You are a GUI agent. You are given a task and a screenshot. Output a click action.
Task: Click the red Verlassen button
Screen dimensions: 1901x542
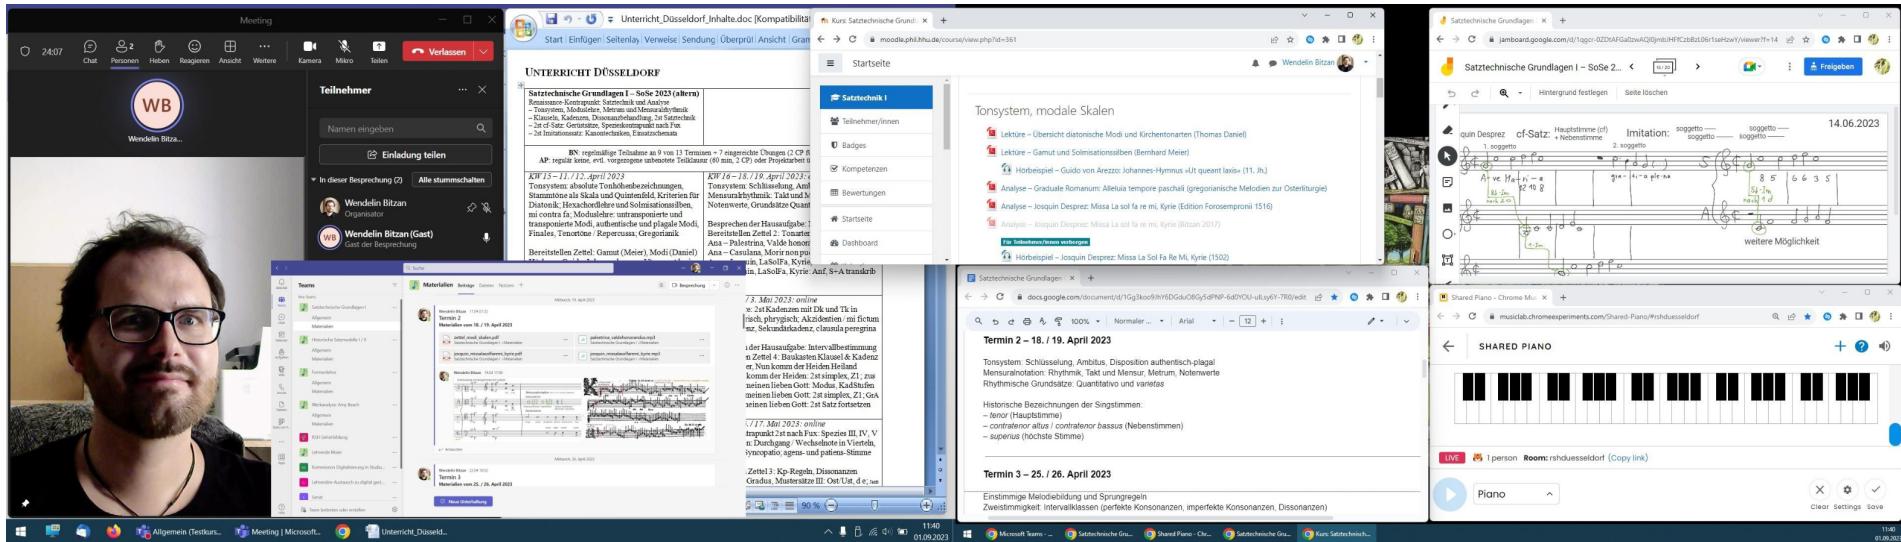pos(439,51)
